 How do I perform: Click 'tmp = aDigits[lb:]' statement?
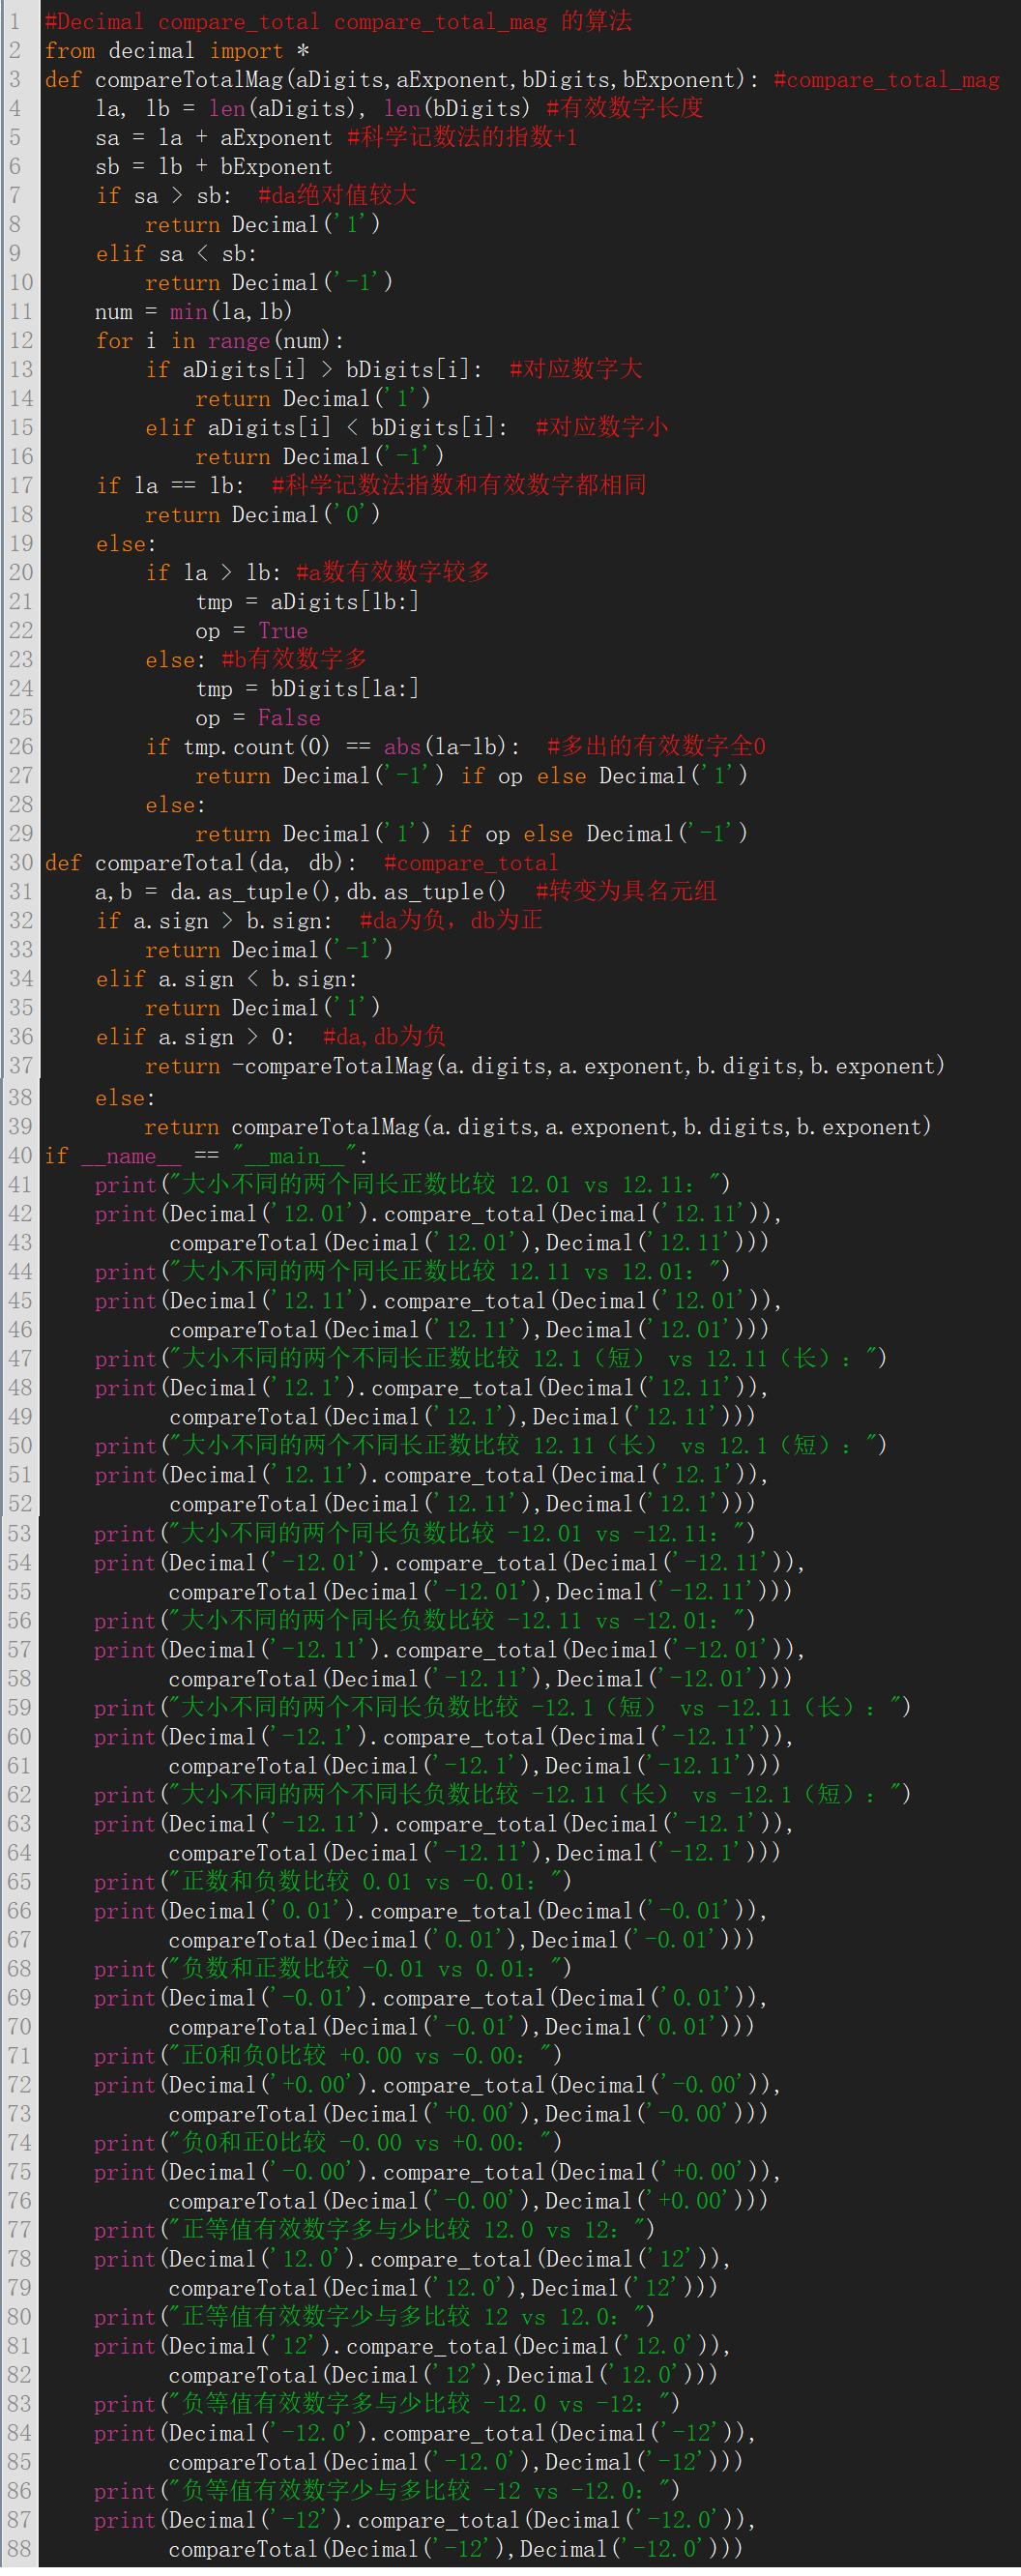307,602
